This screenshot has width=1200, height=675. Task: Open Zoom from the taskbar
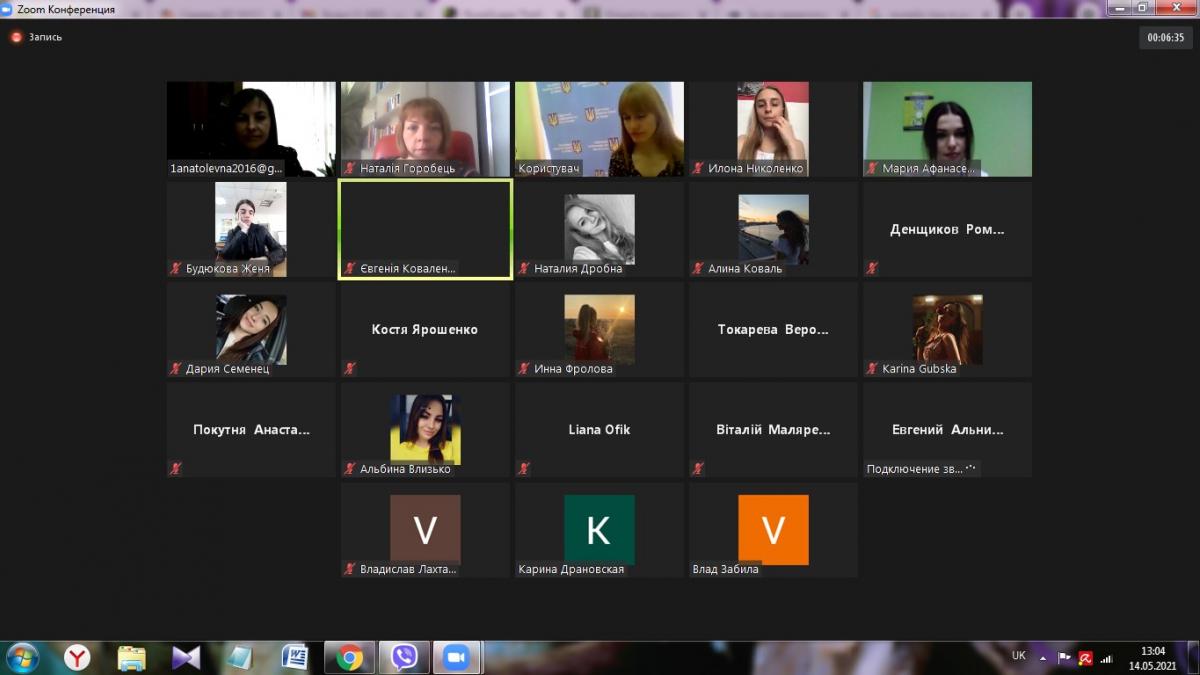457,657
